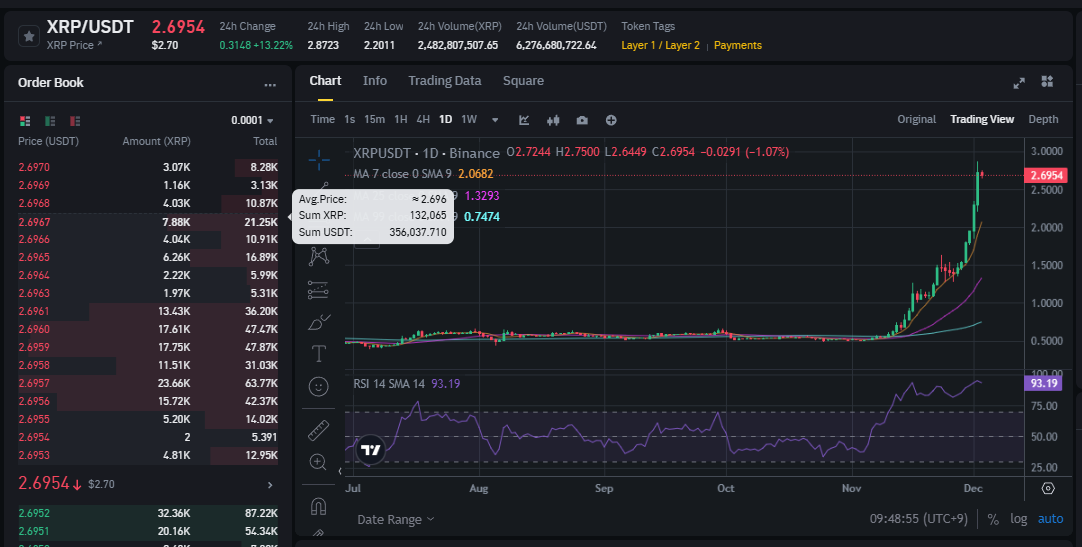Screen dimensions: 1082x547
Task: Open Order Book three-dot options menu
Action: pos(270,85)
